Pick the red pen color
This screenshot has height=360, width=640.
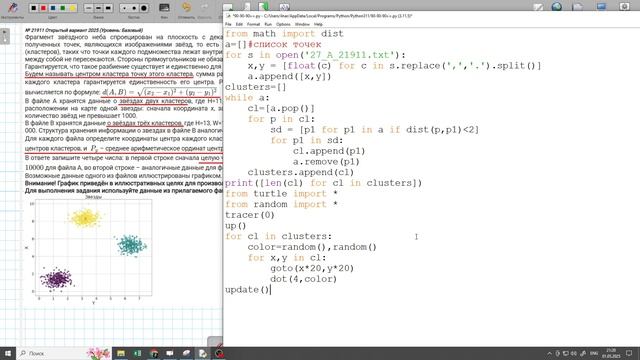(43, 8)
